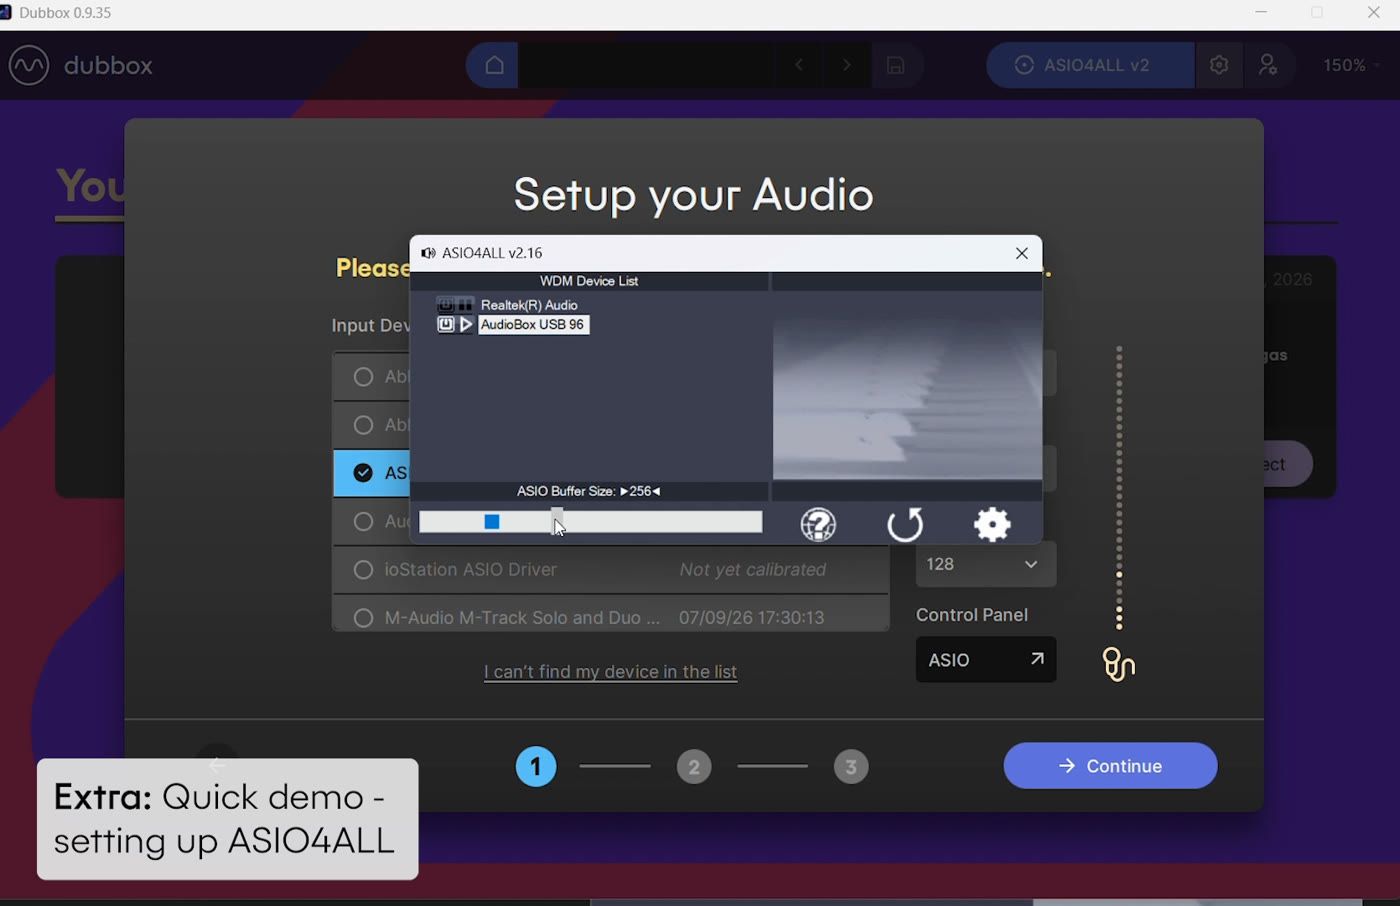Go to setup step 3 indicator

[x=851, y=767]
